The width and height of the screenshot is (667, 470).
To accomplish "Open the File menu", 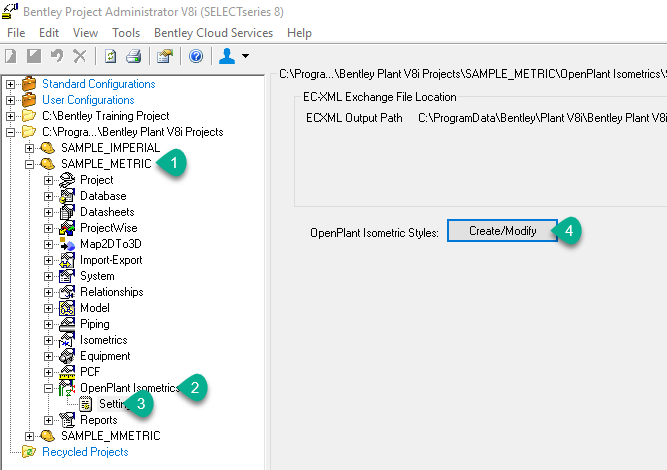I will [x=16, y=33].
